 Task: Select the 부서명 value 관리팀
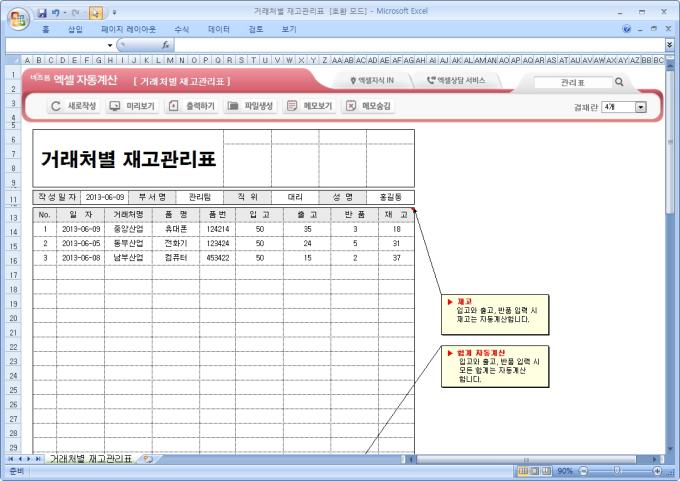(199, 197)
